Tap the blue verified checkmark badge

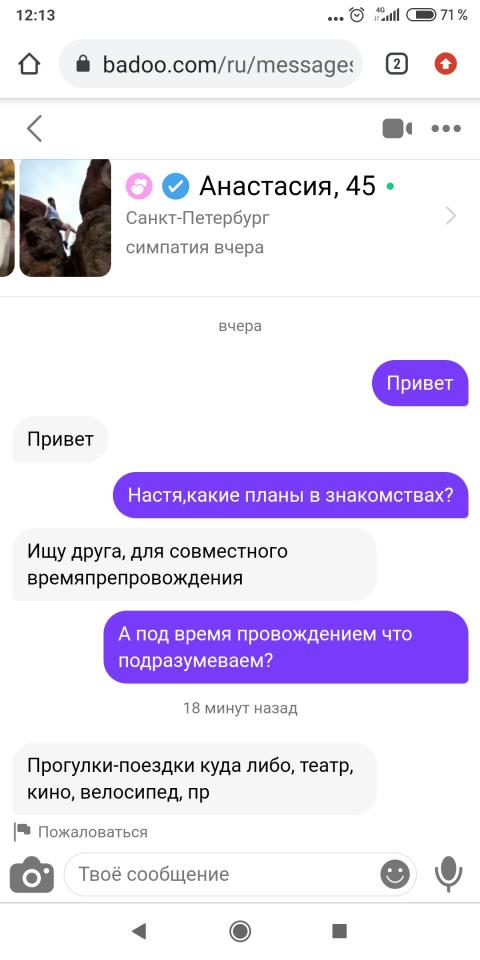coord(176,186)
